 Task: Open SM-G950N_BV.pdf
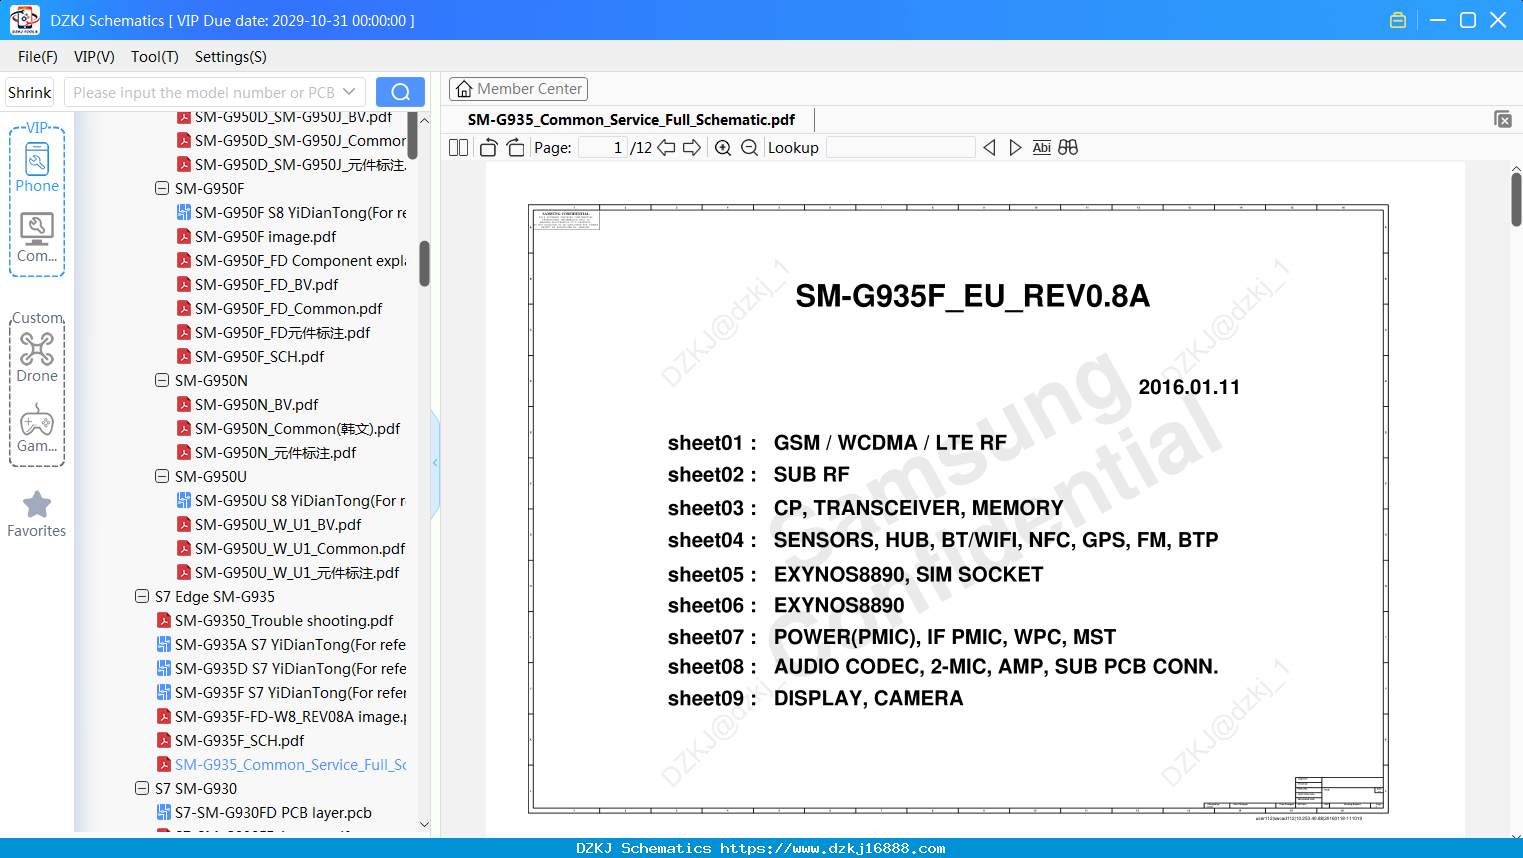coord(257,404)
